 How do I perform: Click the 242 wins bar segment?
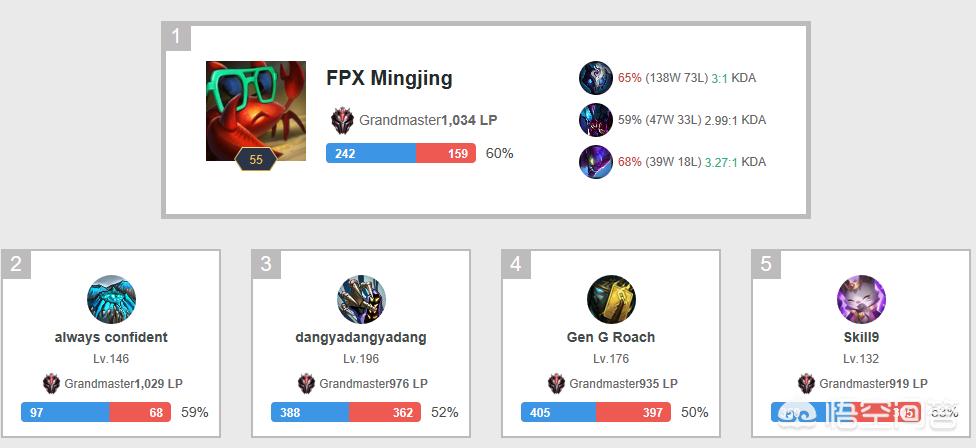tap(371, 153)
